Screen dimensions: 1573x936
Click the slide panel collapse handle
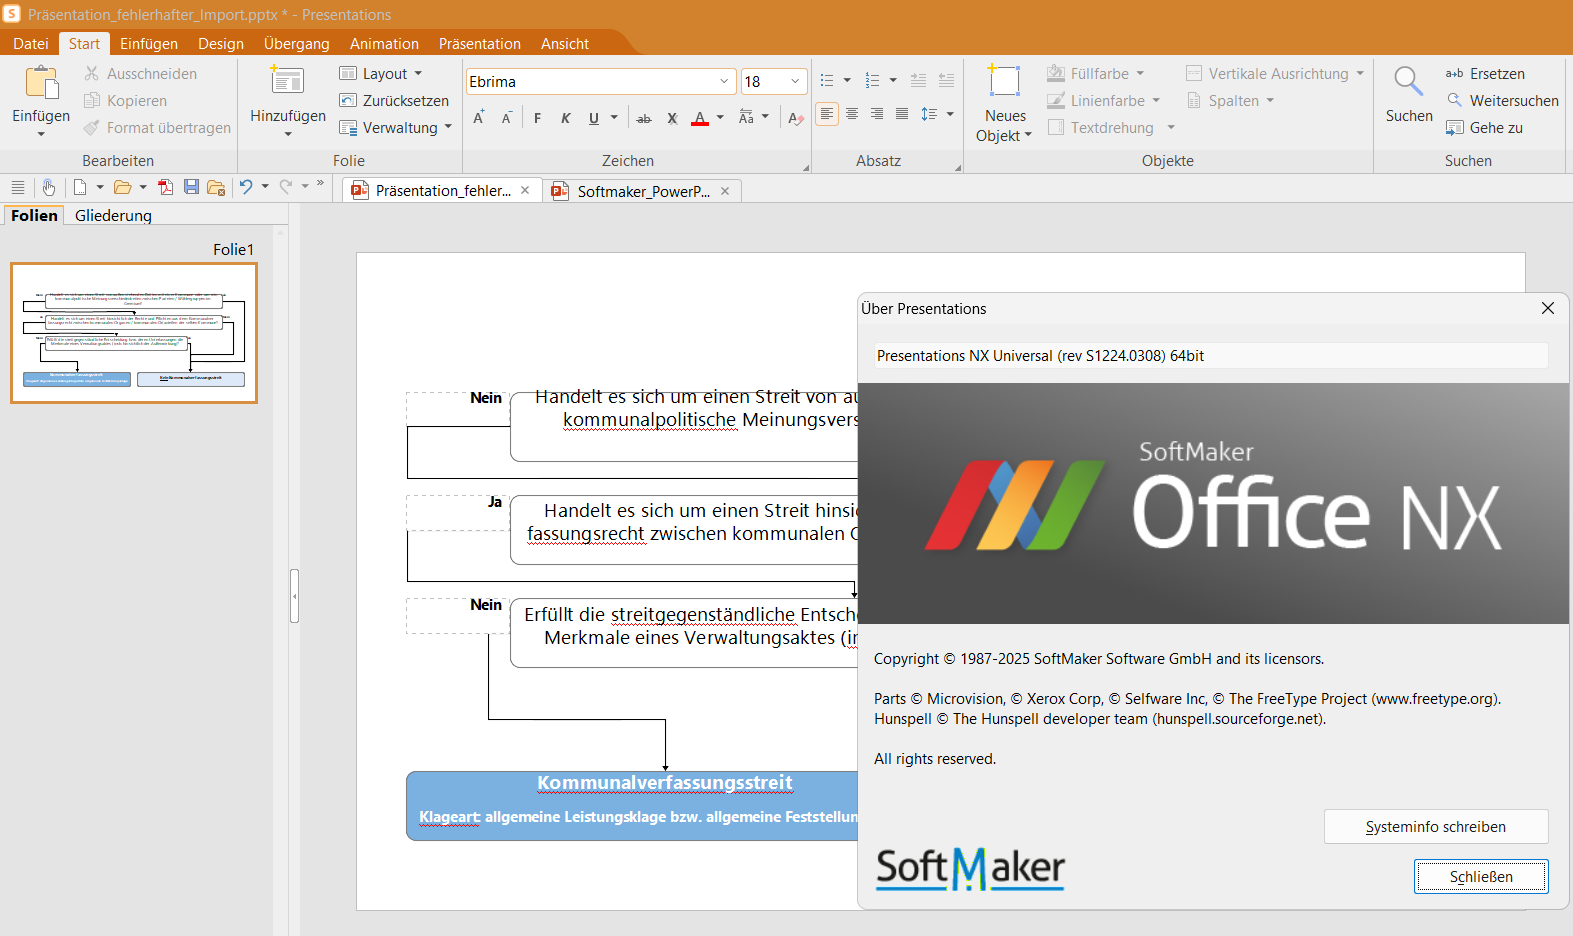click(295, 596)
